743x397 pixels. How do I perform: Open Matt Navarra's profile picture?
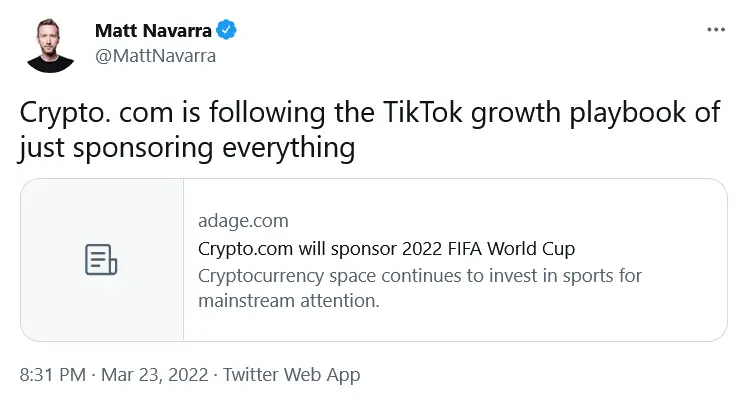[50, 44]
